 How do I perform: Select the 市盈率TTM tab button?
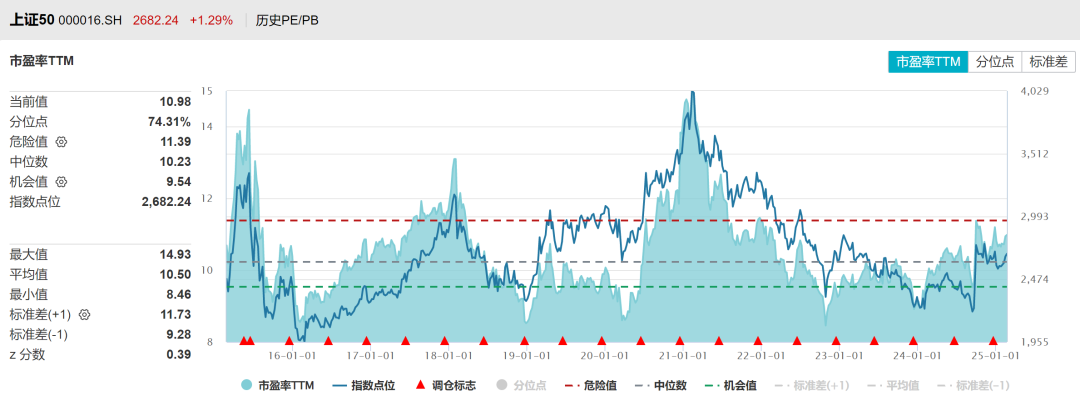(x=928, y=62)
